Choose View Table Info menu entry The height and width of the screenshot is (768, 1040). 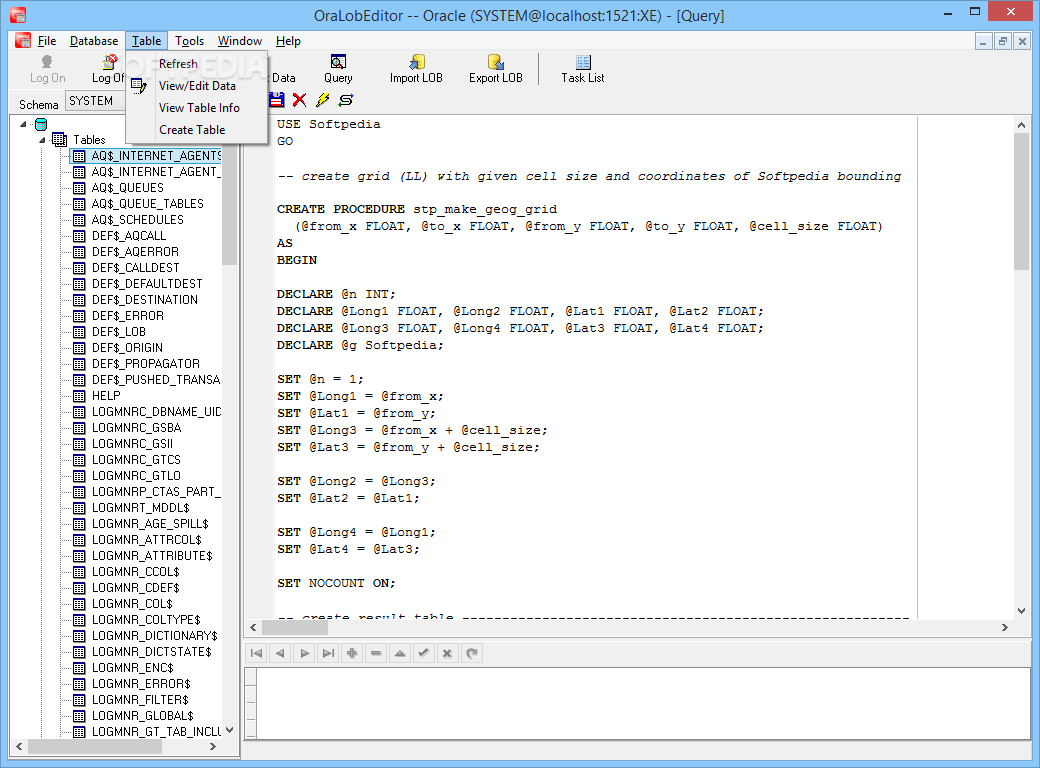pyautogui.click(x=197, y=107)
